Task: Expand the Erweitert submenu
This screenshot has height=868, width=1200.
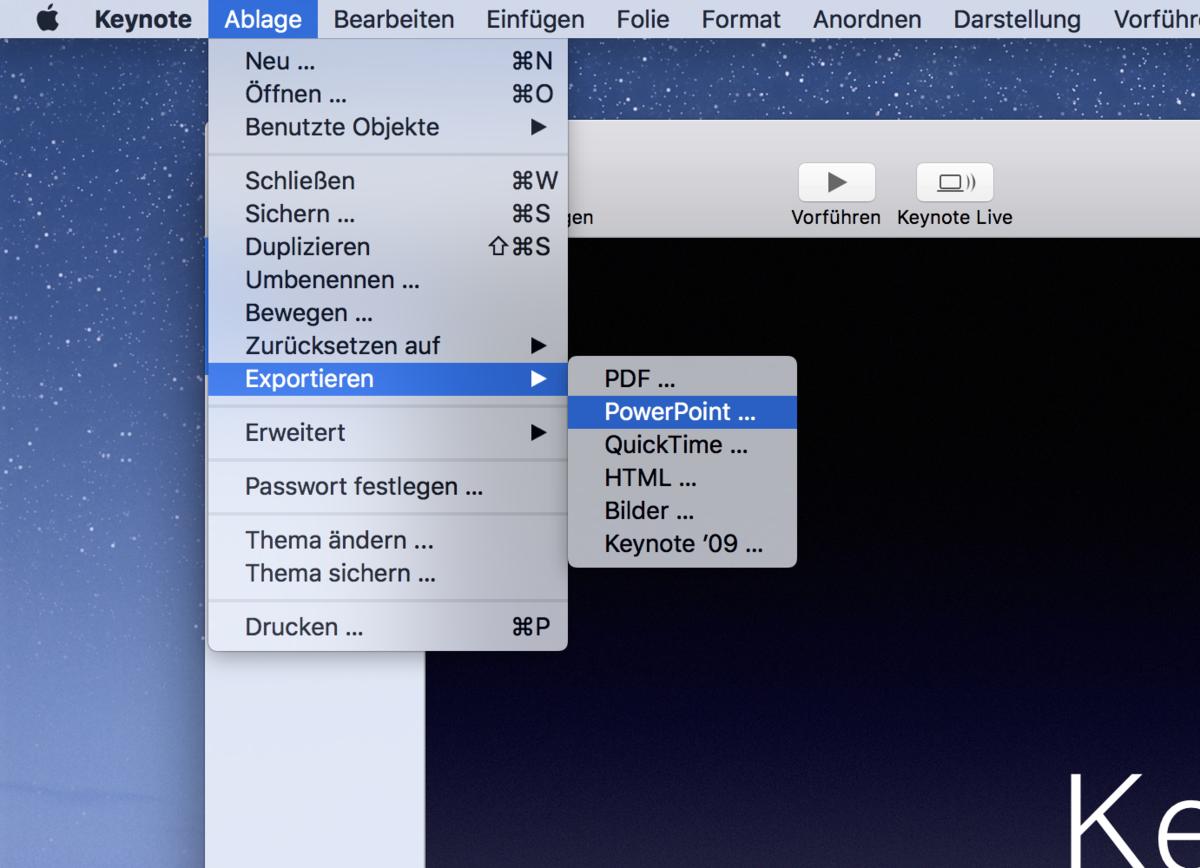Action: [x=388, y=433]
